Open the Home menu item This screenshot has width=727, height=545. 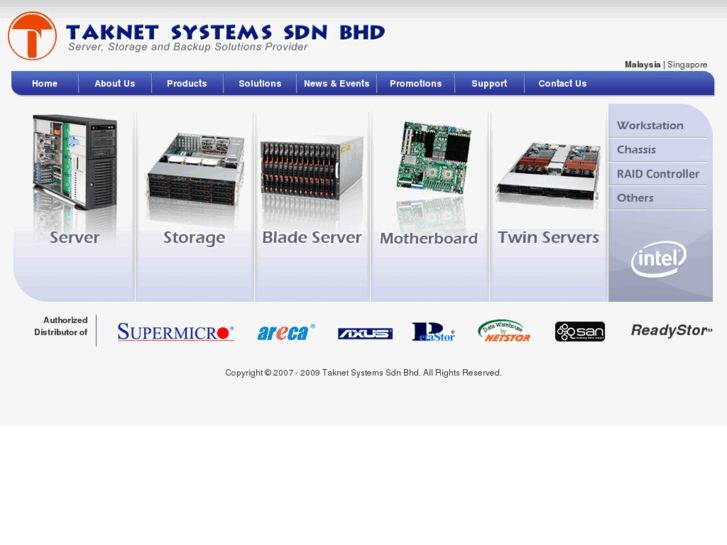(45, 83)
